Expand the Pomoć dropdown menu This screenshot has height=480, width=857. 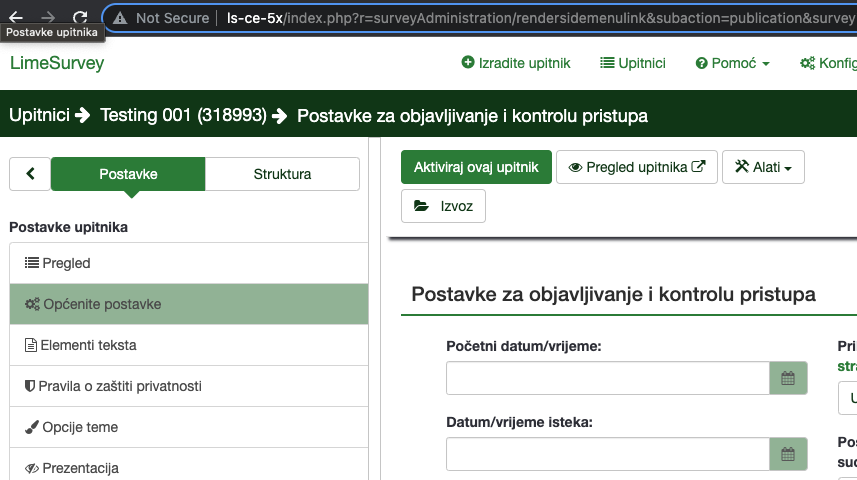coord(732,63)
